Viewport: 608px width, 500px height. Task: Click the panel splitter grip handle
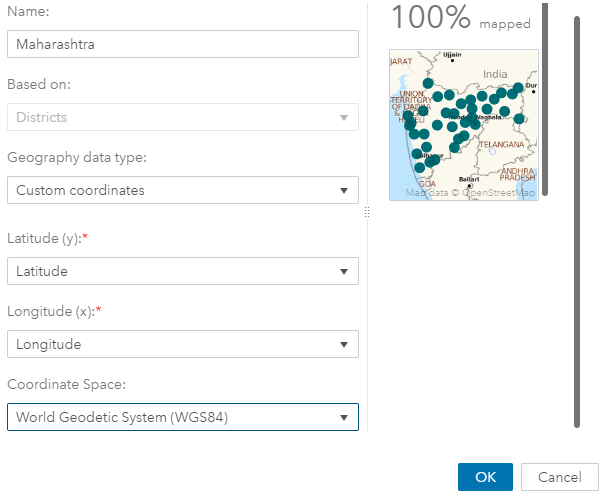(x=367, y=212)
